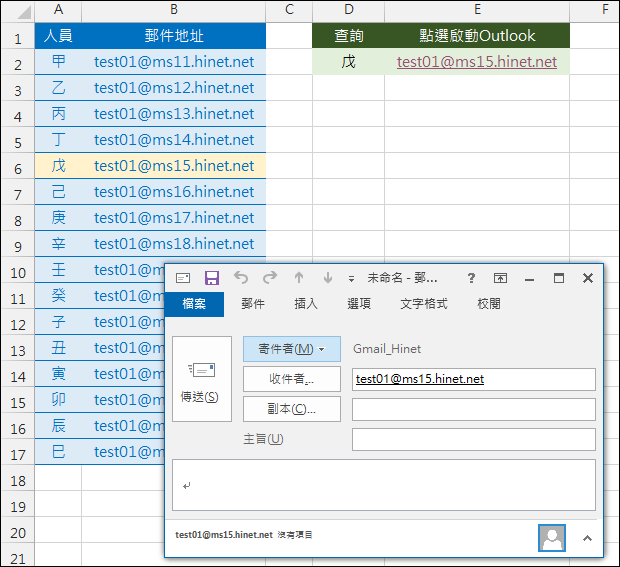
Task: Click test01@ms15.hinet.net in the people pane
Action: coord(224,535)
